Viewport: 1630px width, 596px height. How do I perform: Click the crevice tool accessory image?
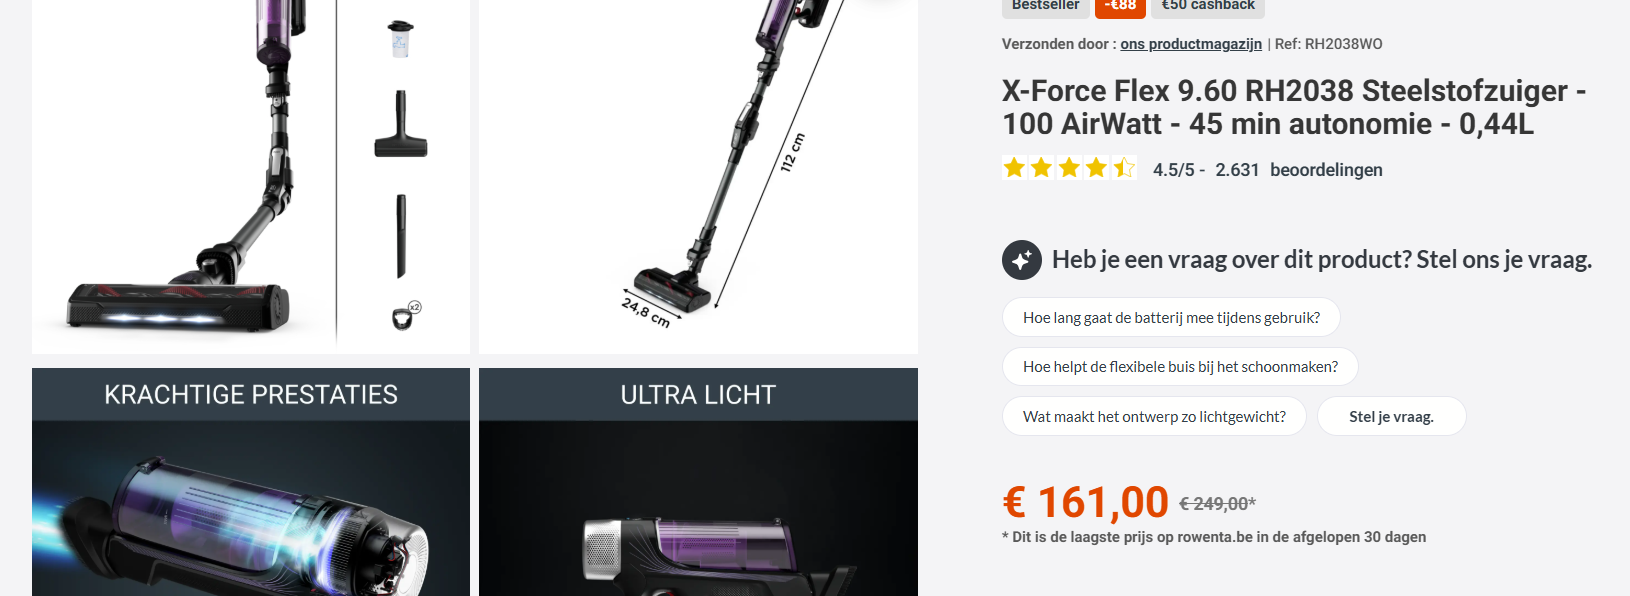[x=401, y=236]
